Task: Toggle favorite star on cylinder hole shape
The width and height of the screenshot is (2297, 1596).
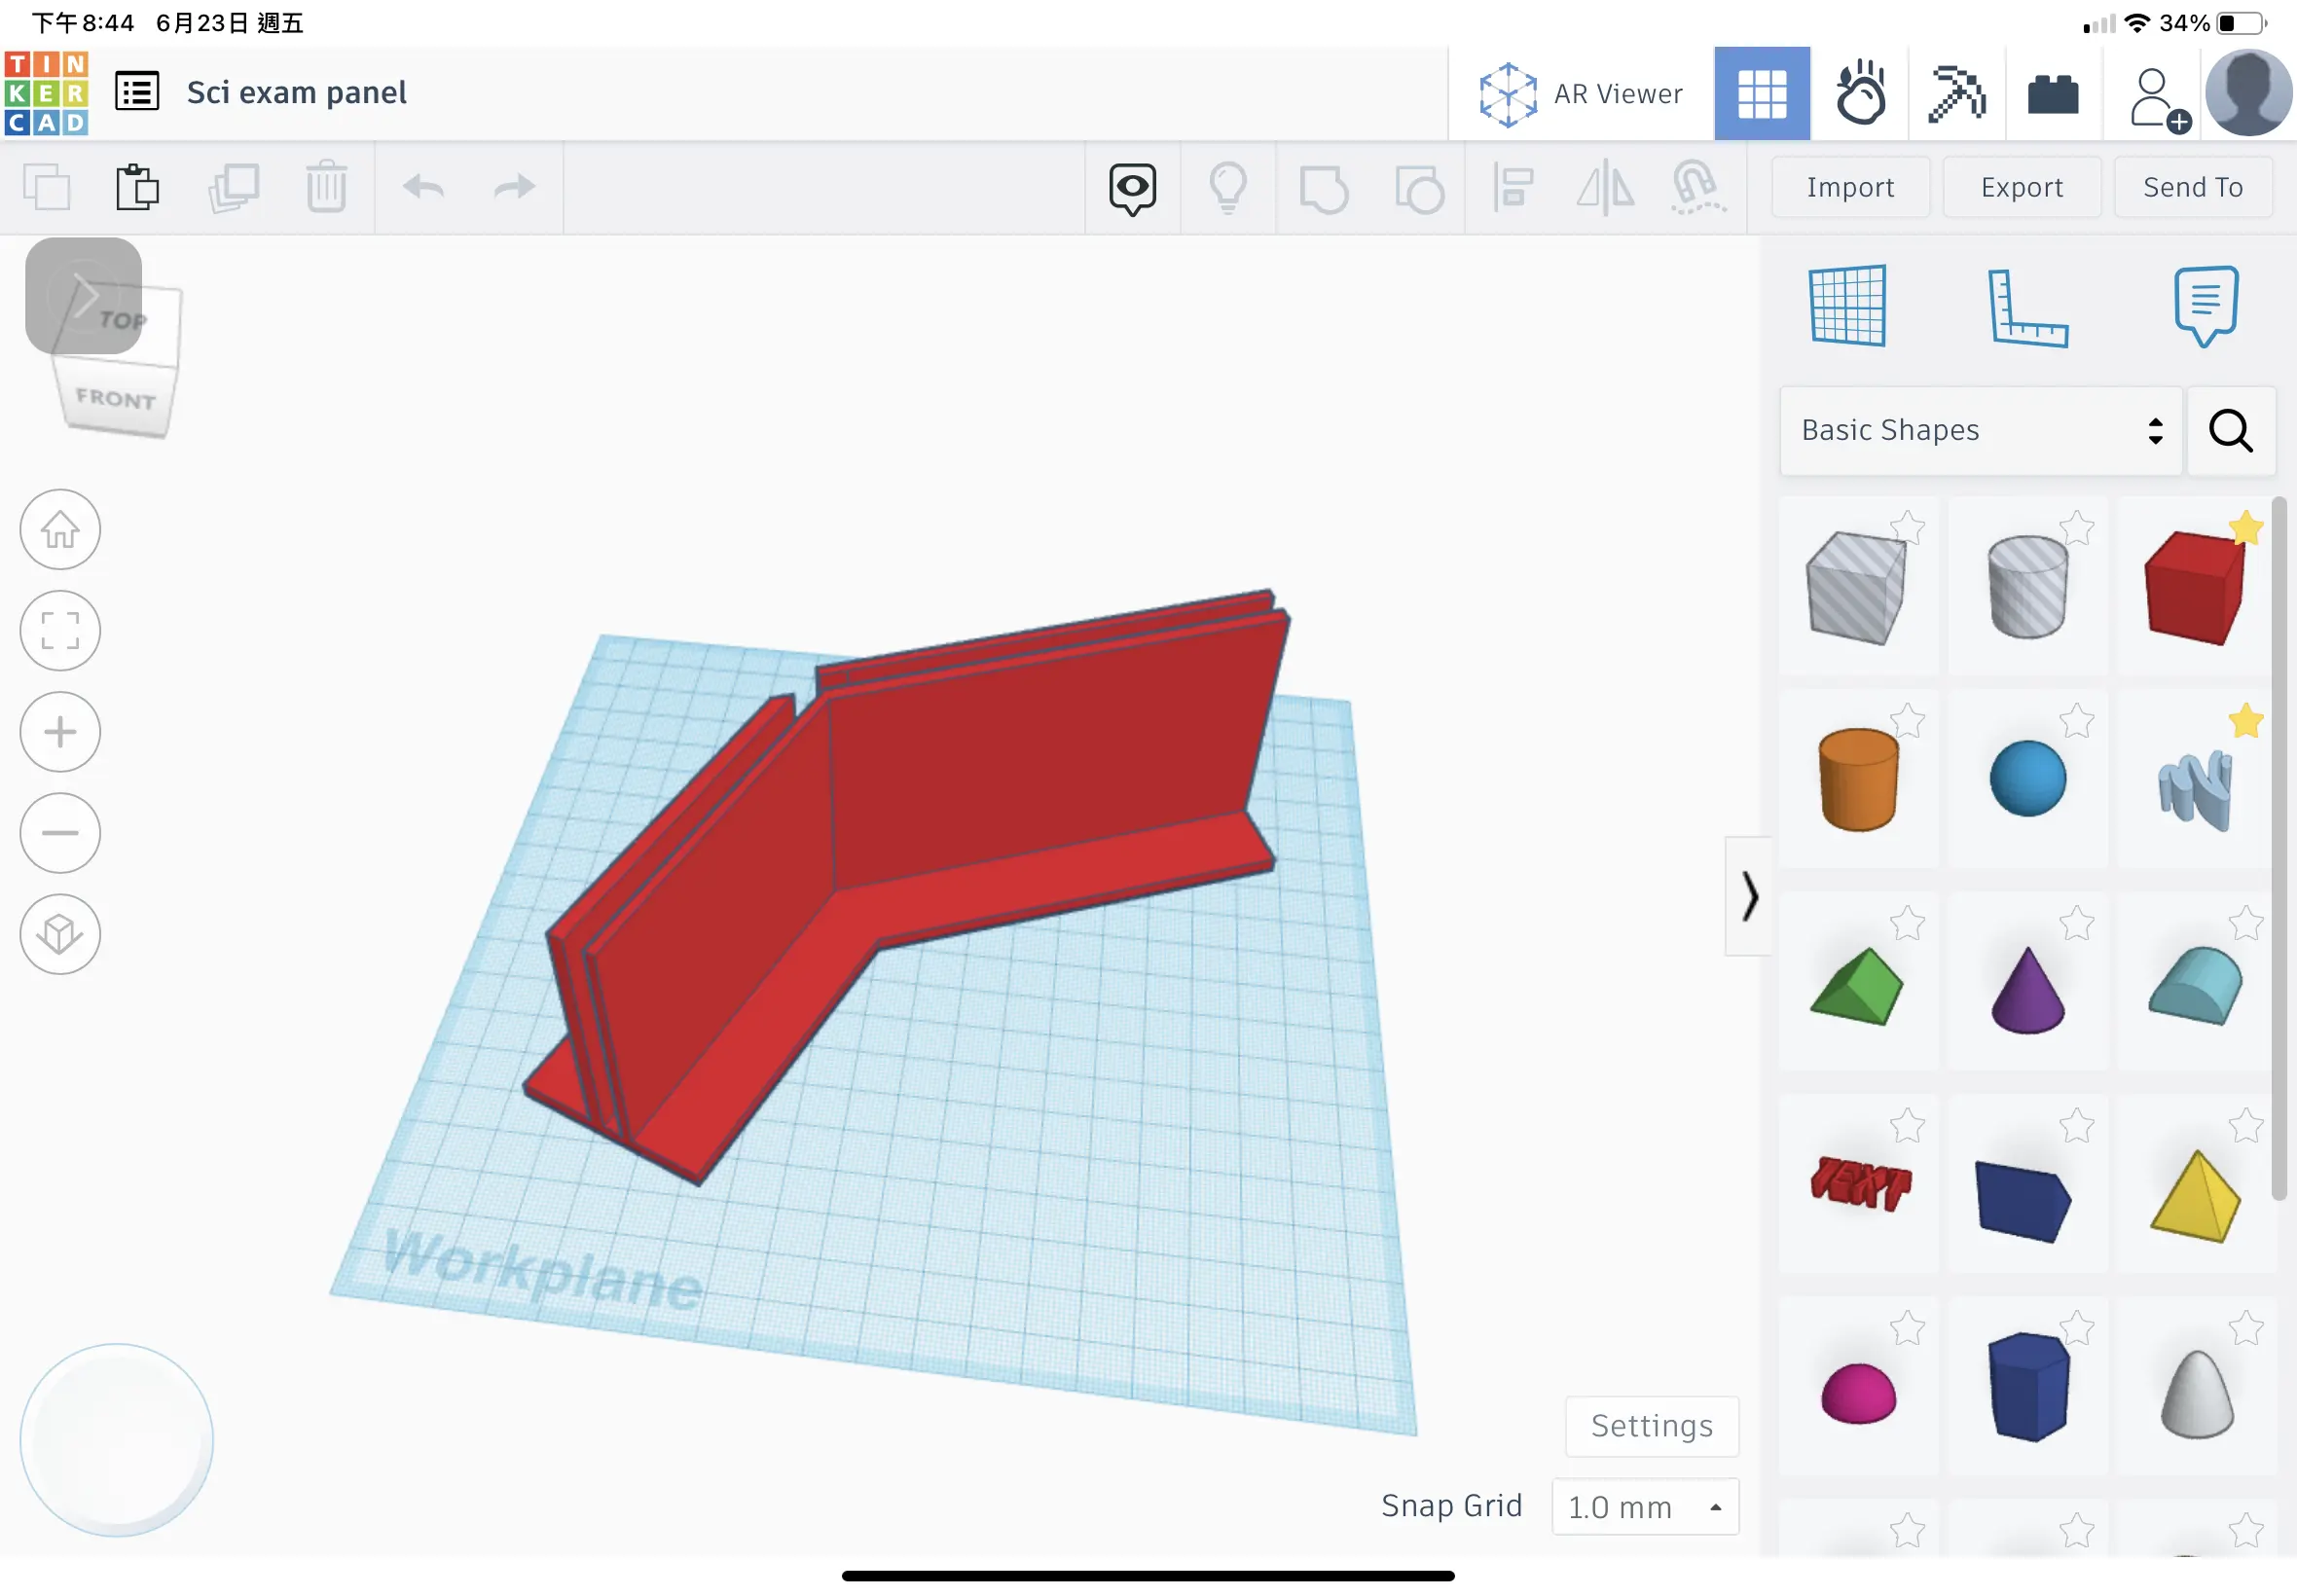Action: pos(2076,527)
